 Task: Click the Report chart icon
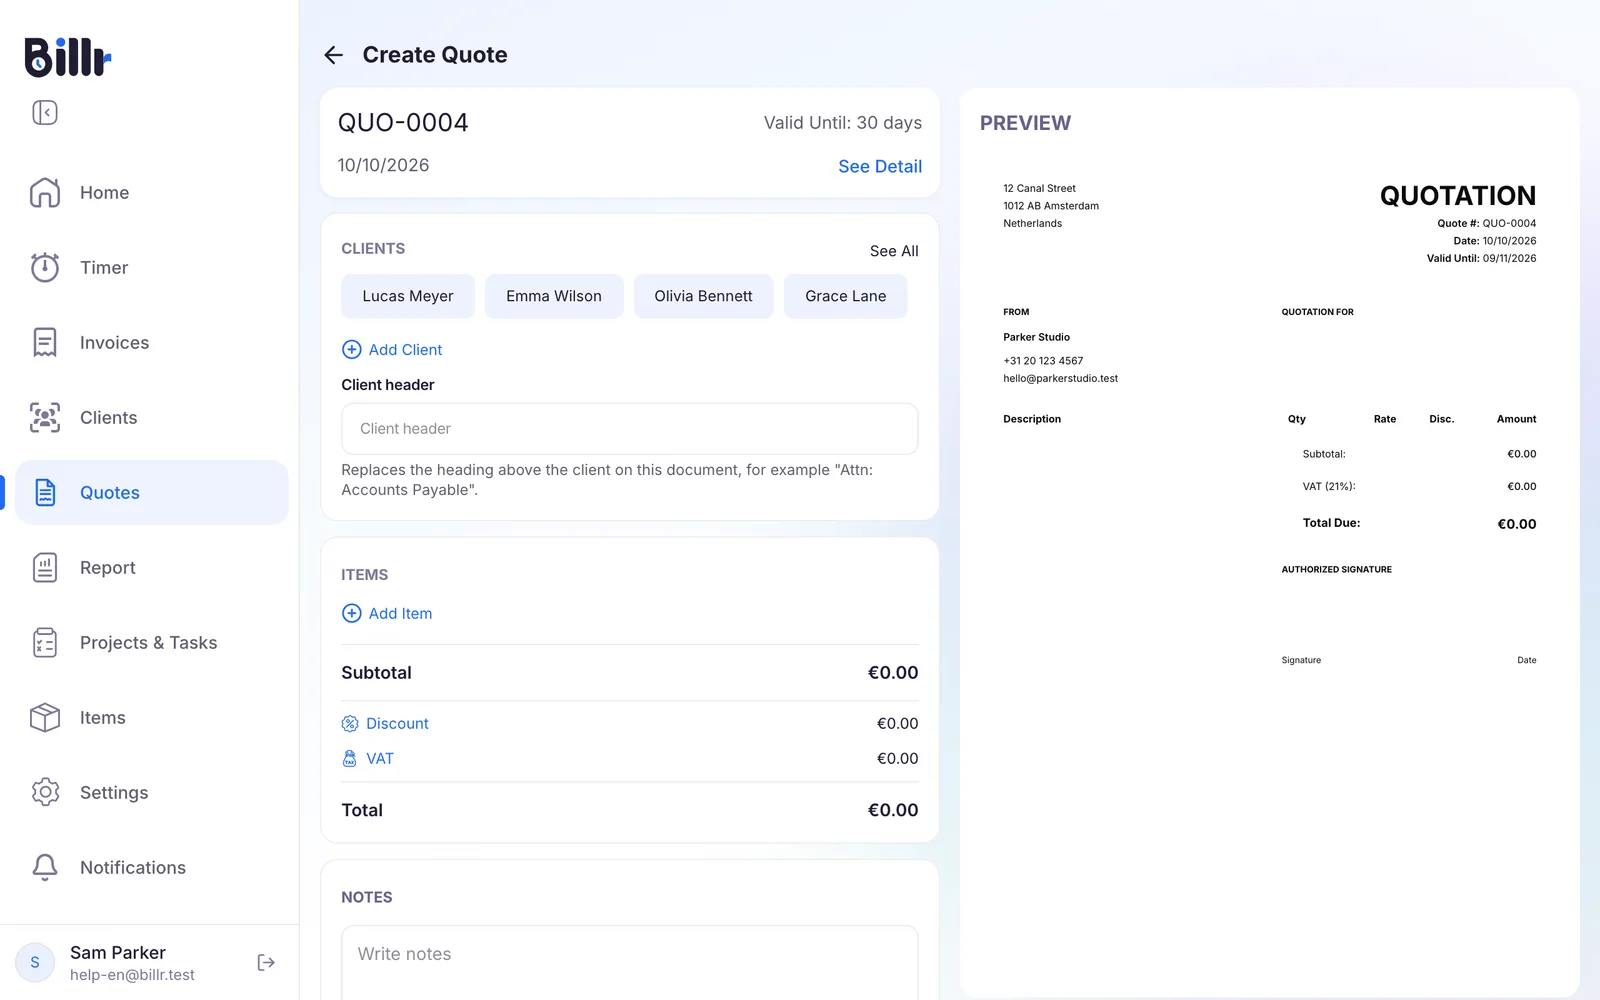(x=45, y=567)
